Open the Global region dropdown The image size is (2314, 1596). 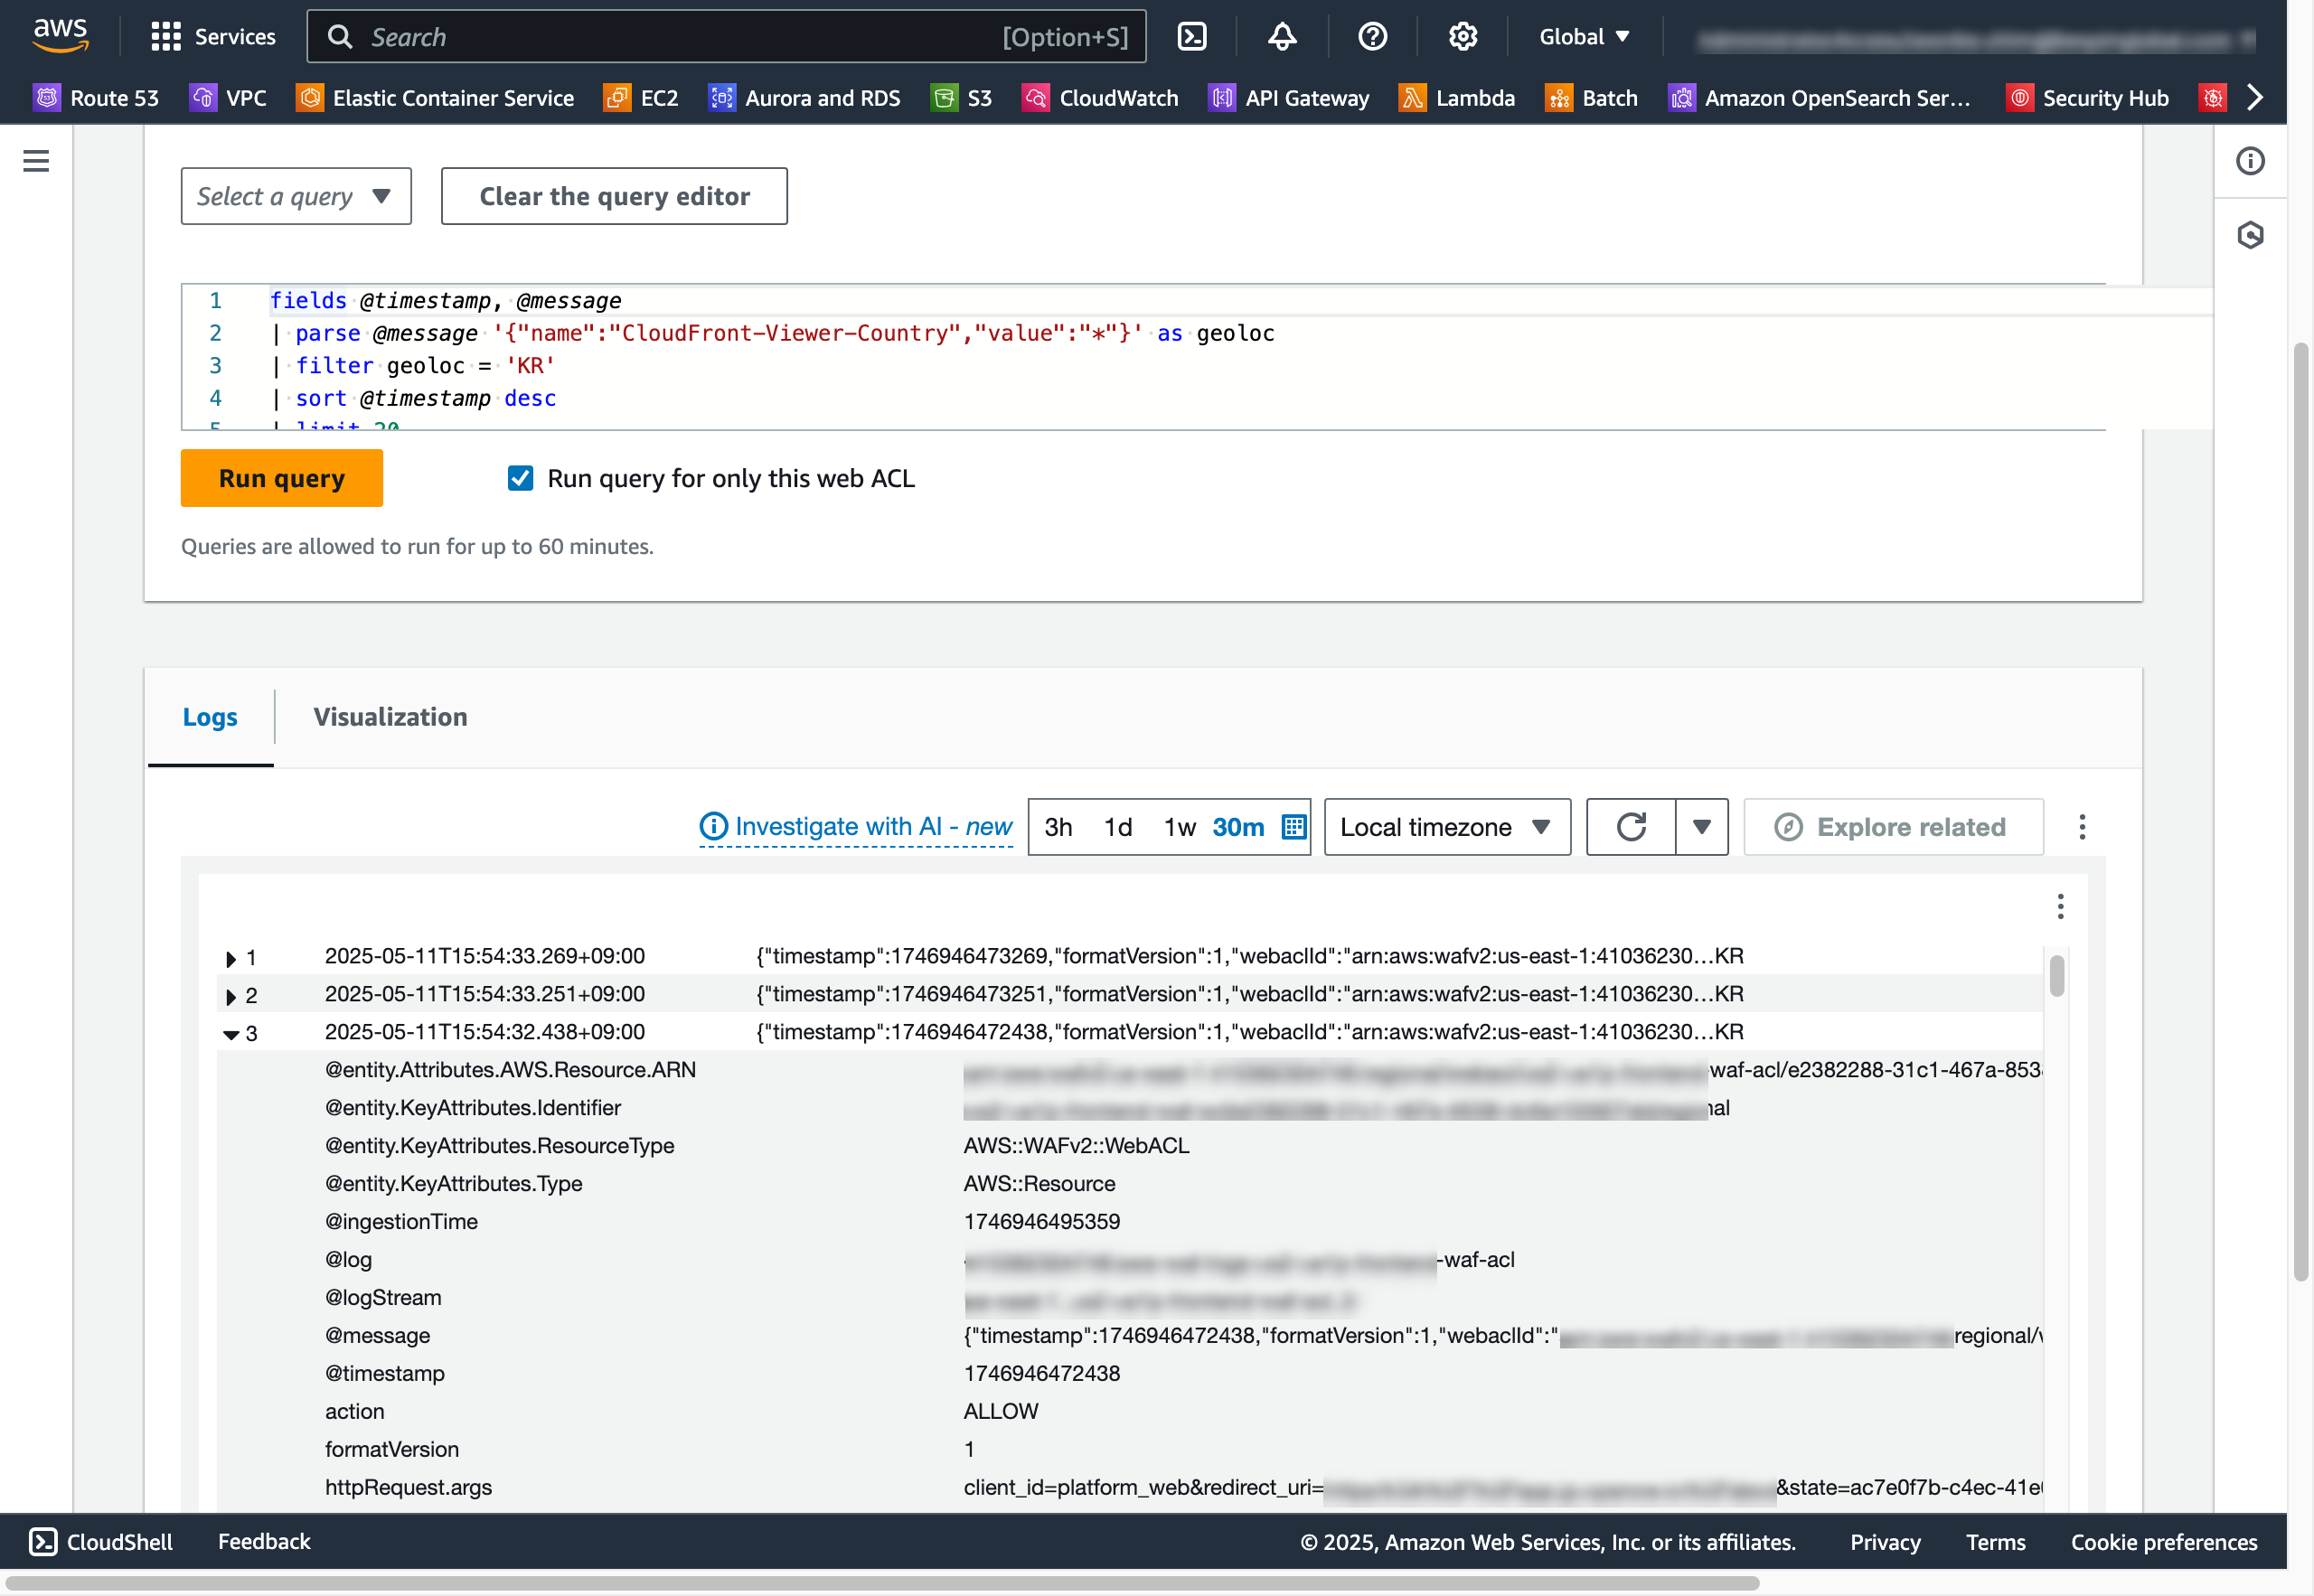pos(1584,37)
